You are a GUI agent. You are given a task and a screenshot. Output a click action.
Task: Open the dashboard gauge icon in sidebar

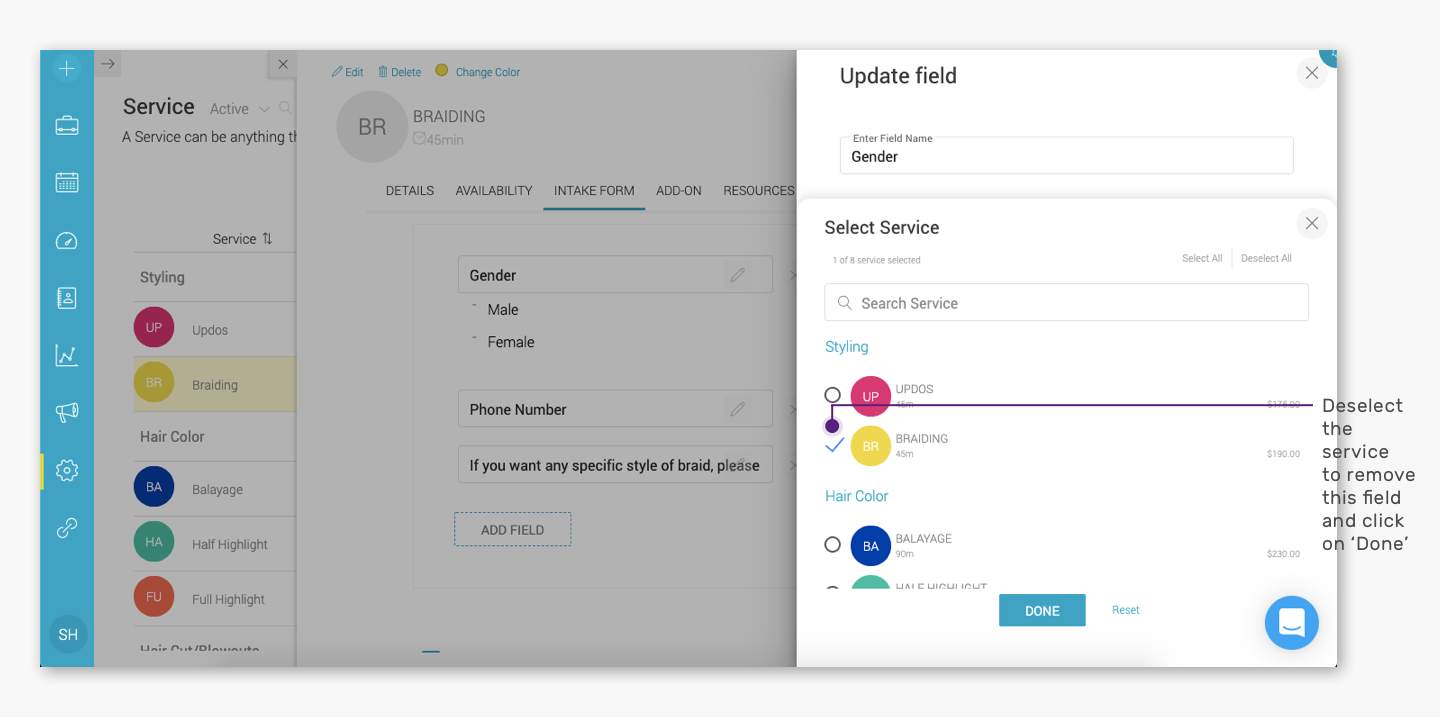pos(67,240)
